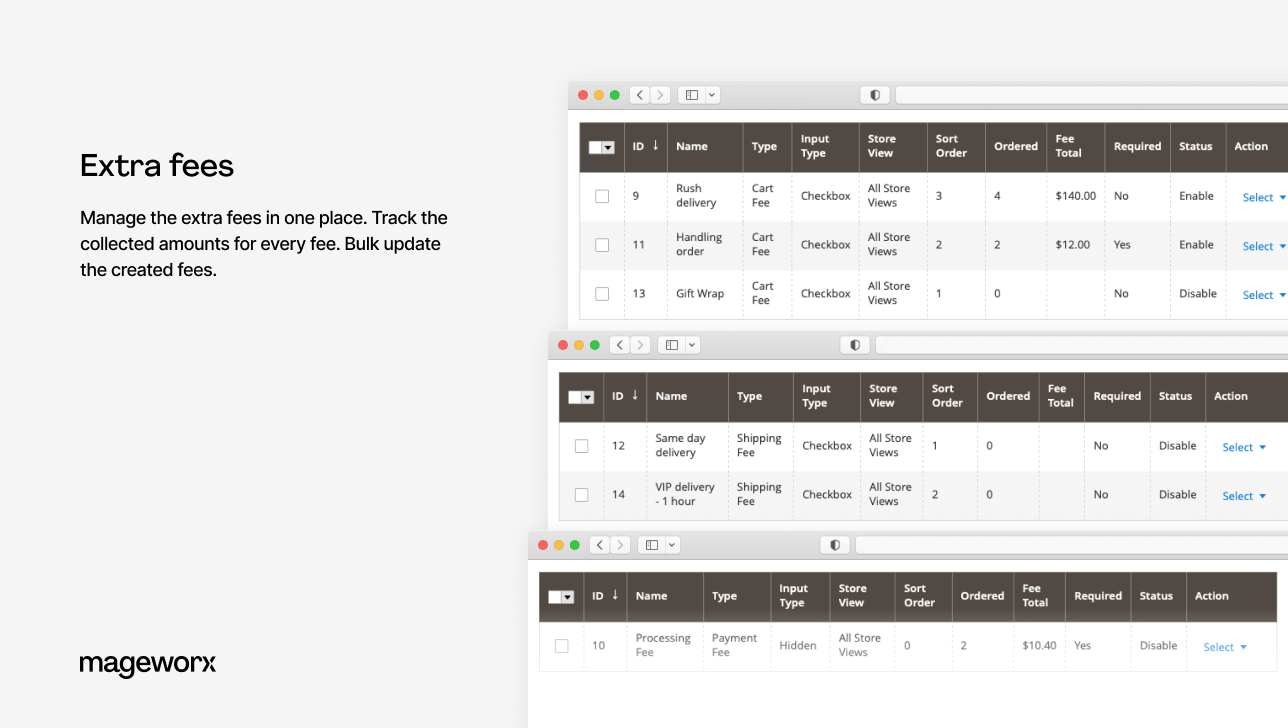This screenshot has width=1288, height=728.
Task: Check the checkbox for the Rush delivery row
Action: (x=602, y=196)
